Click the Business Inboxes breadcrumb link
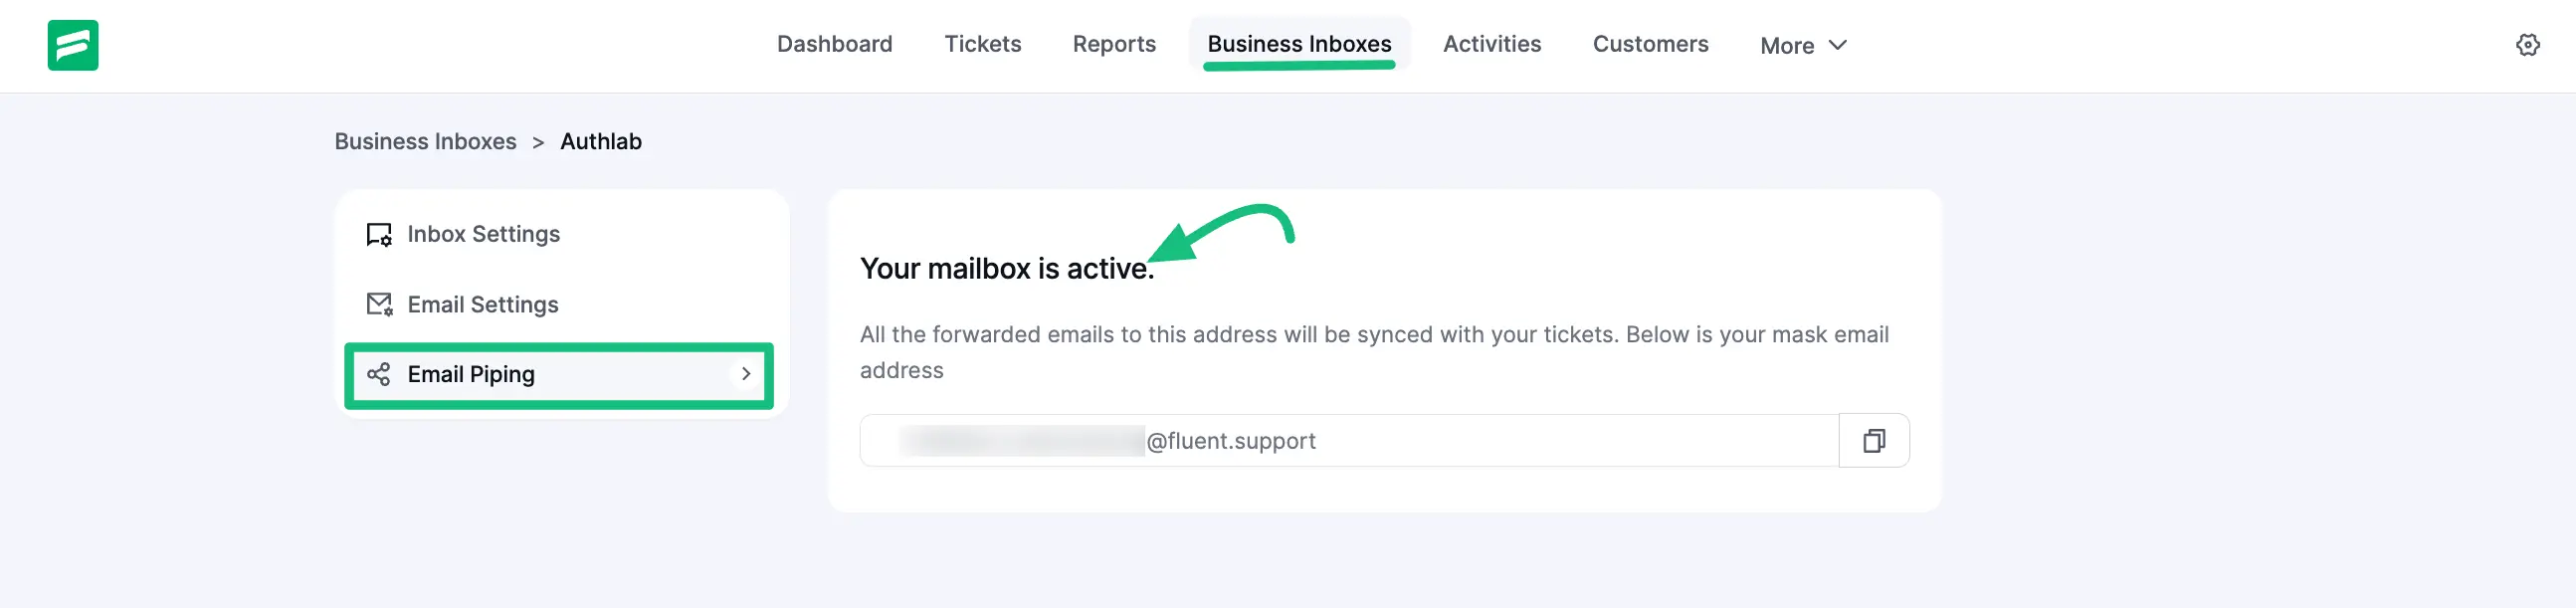2576x608 pixels. click(x=426, y=141)
